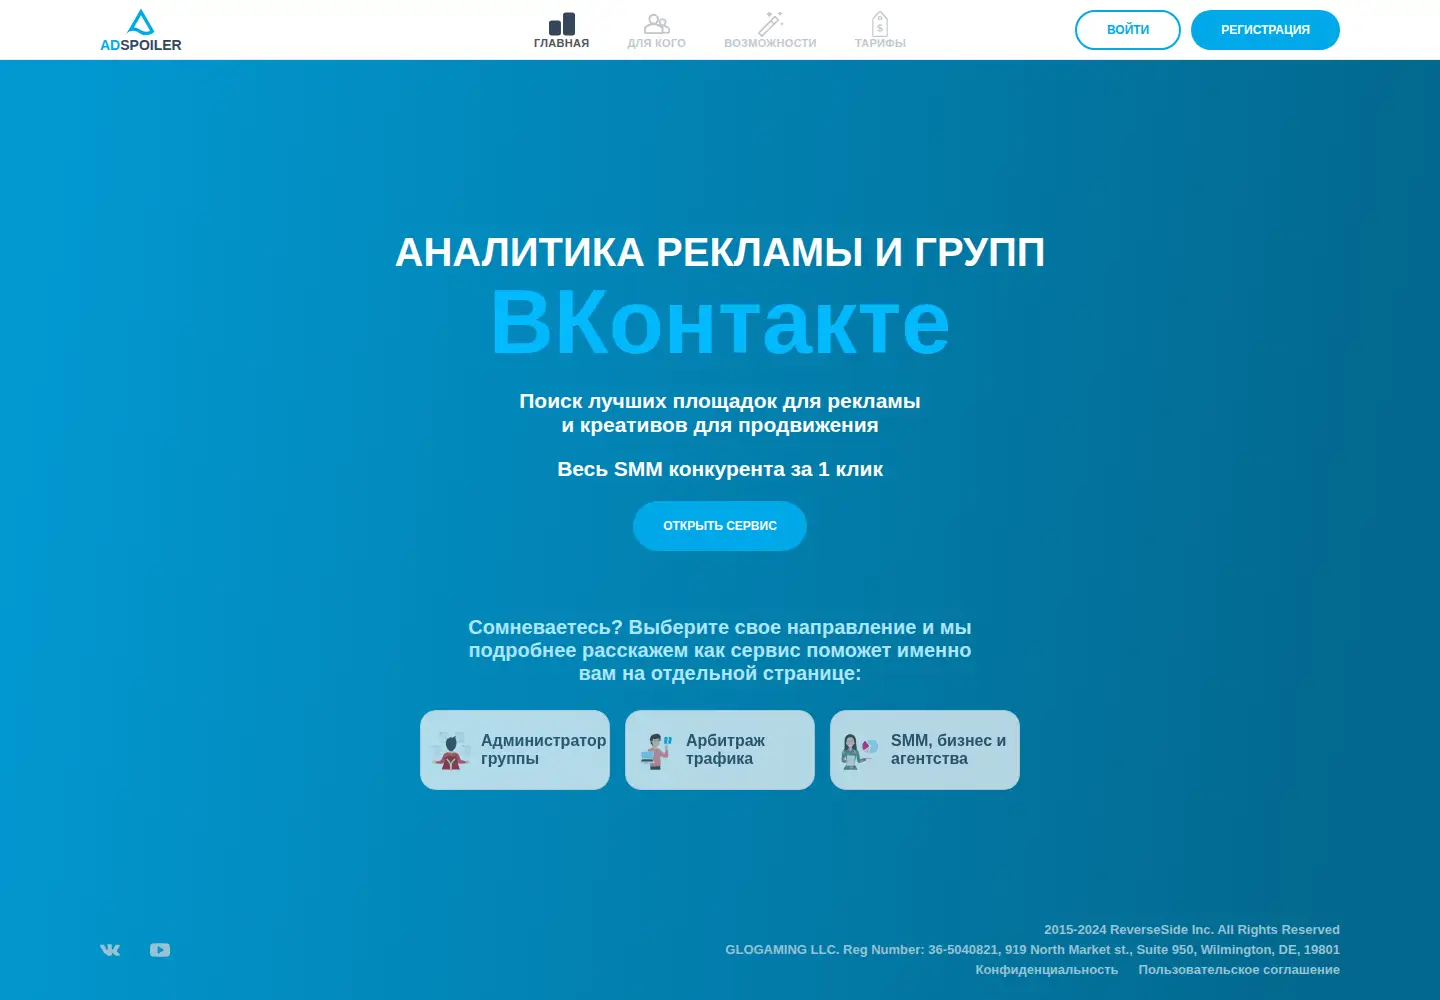Click the Администратор группы avatar illustration
This screenshot has height=1000, width=1440.
pyautogui.click(x=451, y=750)
